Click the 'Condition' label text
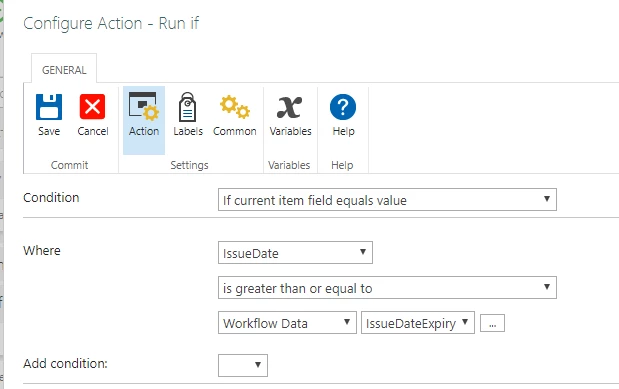This screenshot has height=389, width=619. [x=51, y=197]
